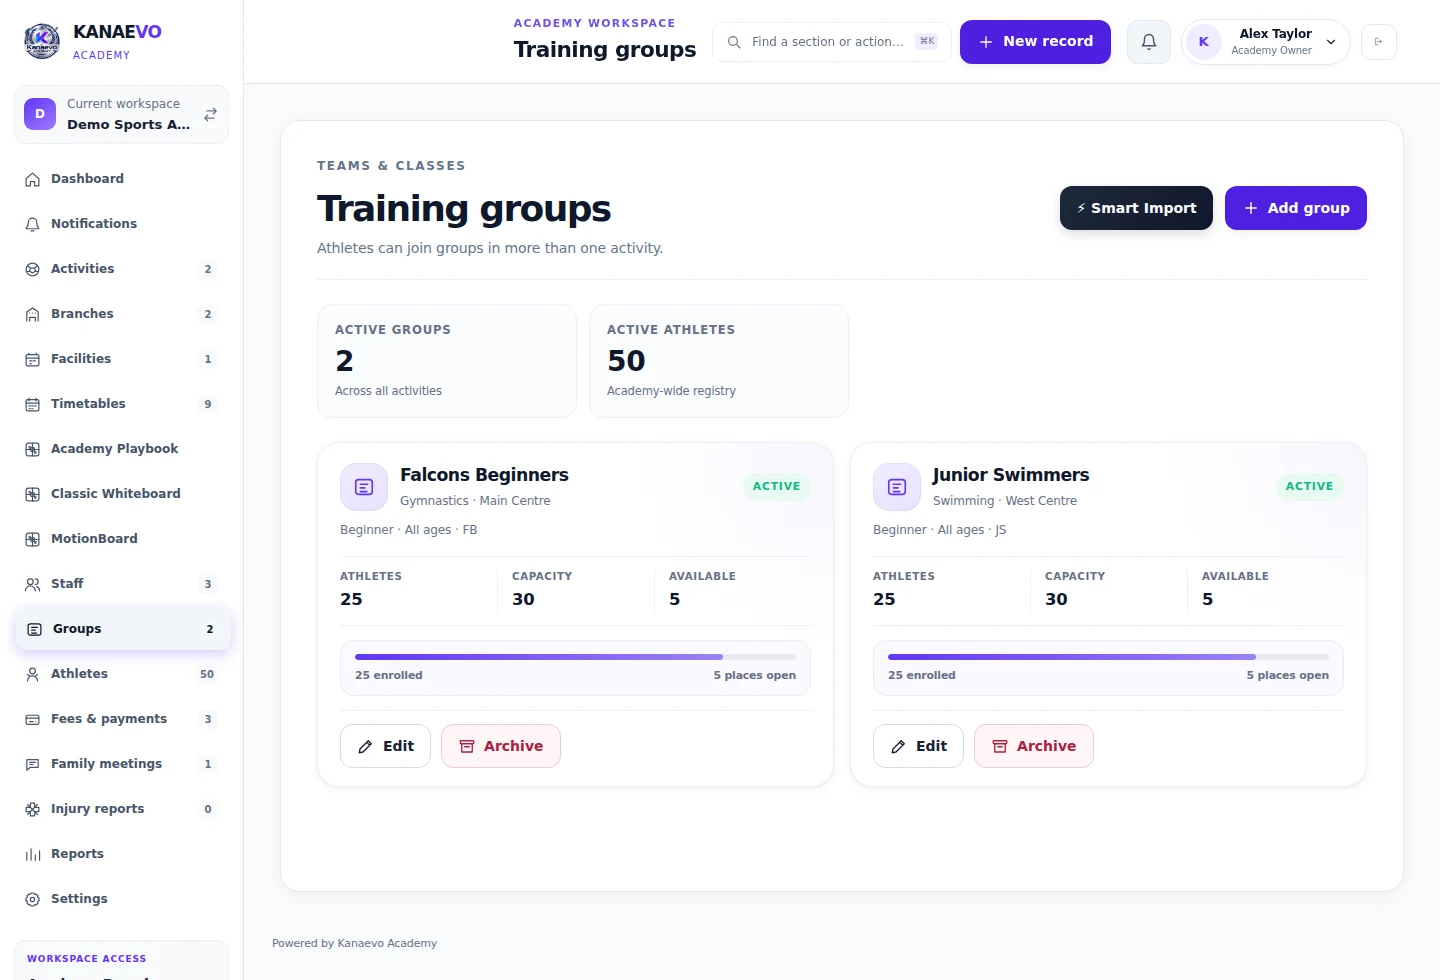Open MotionBoard in the sidebar
The image size is (1440, 980).
click(122, 539)
